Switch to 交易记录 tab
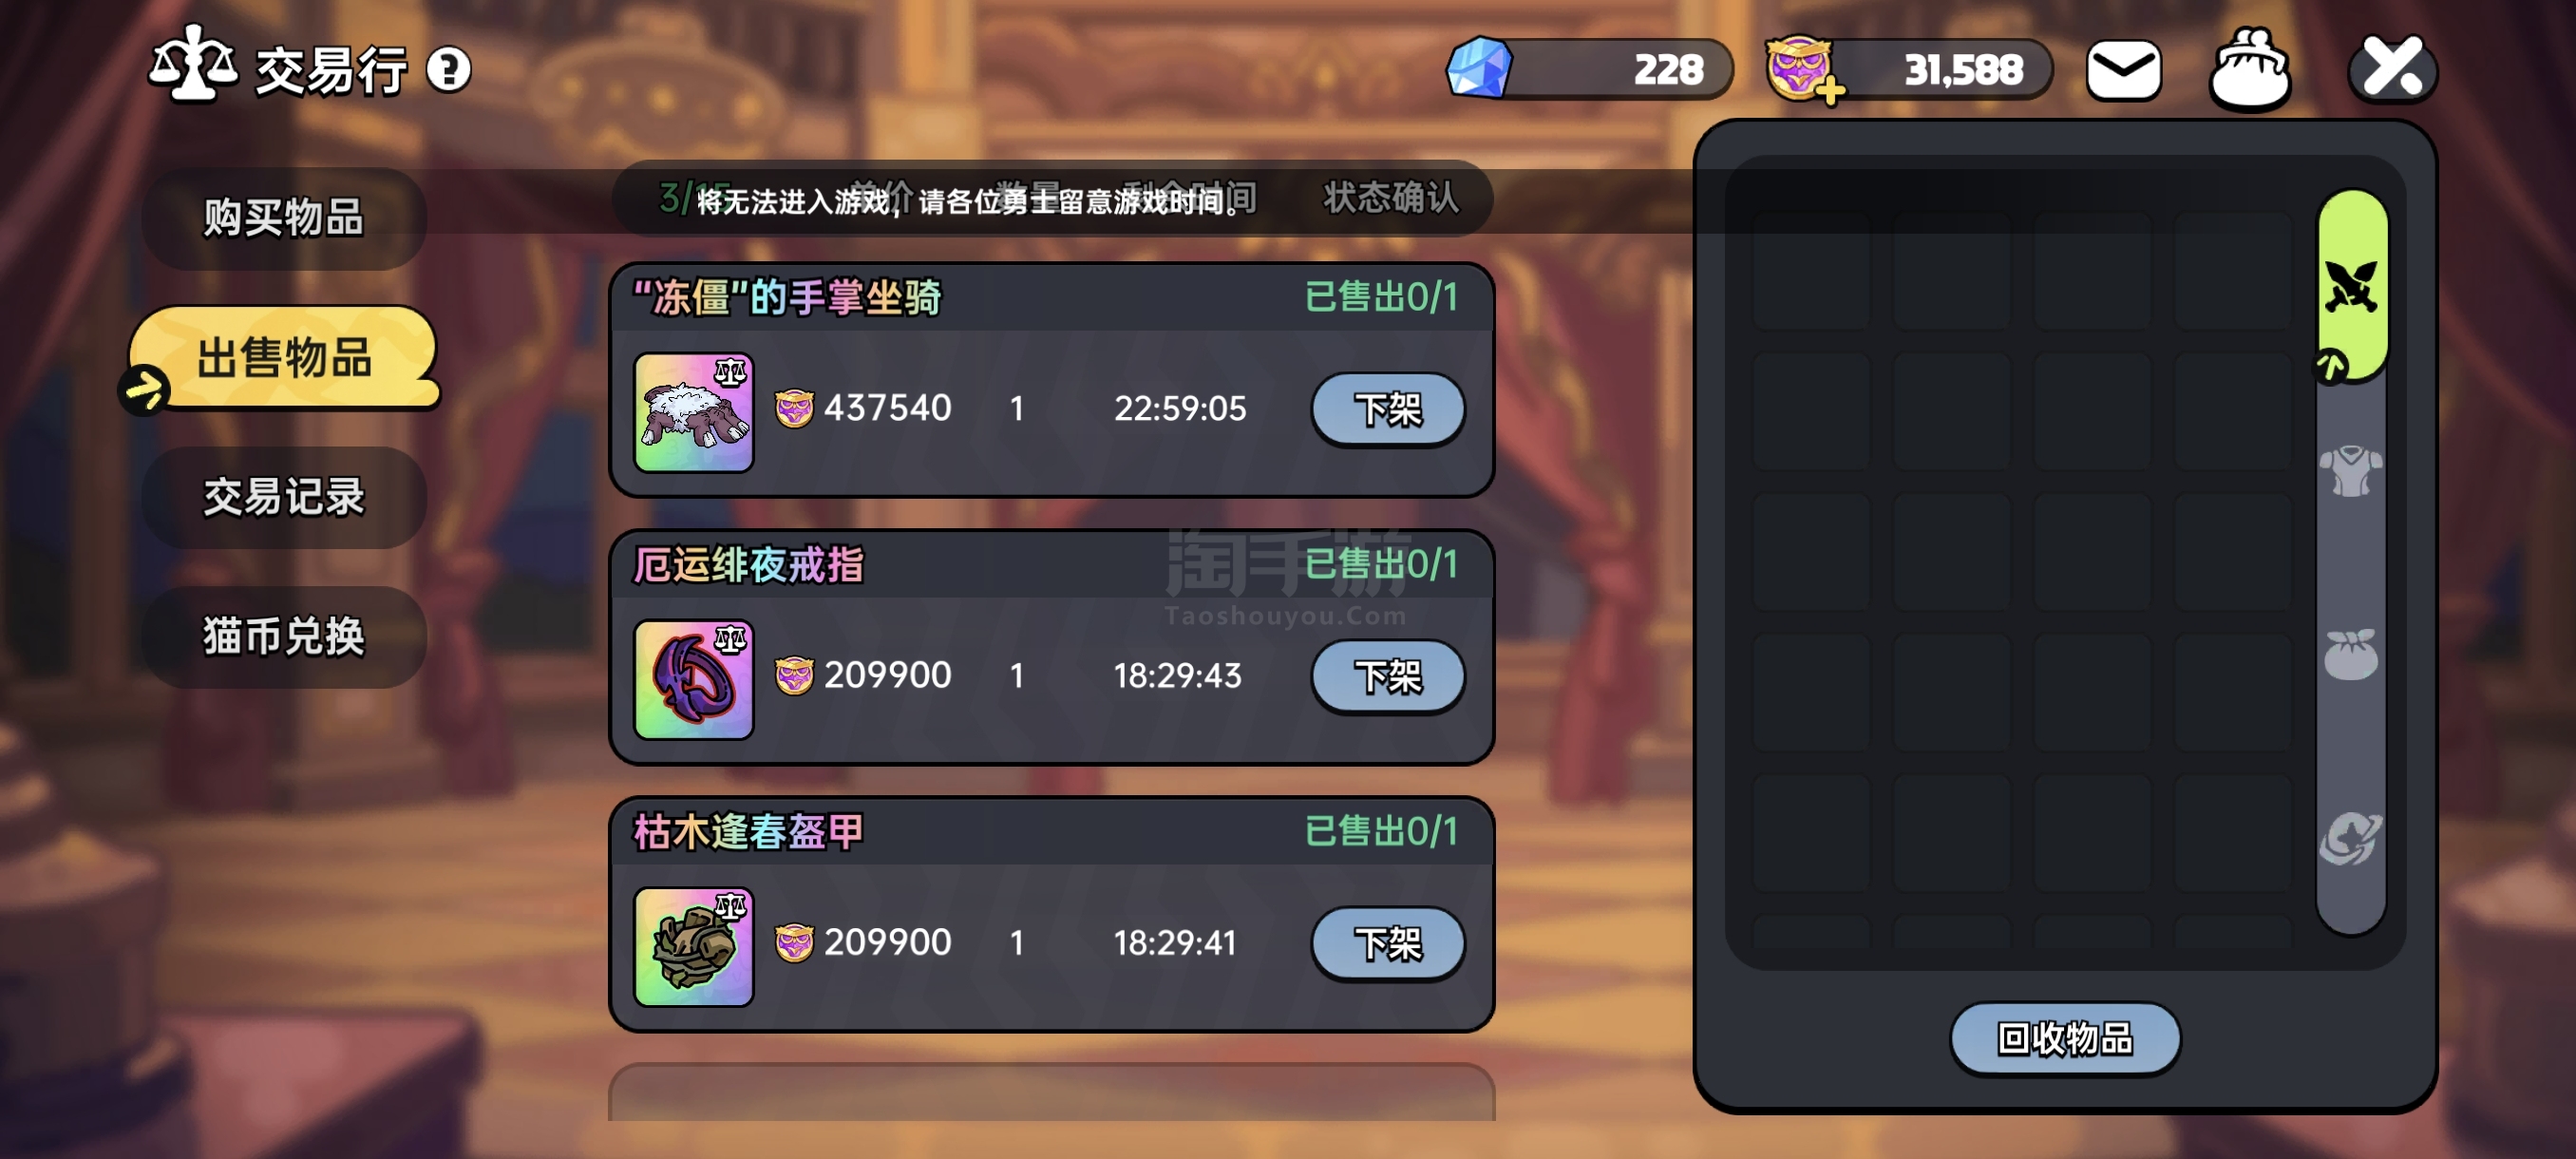This screenshot has height=1159, width=2576. (x=284, y=497)
